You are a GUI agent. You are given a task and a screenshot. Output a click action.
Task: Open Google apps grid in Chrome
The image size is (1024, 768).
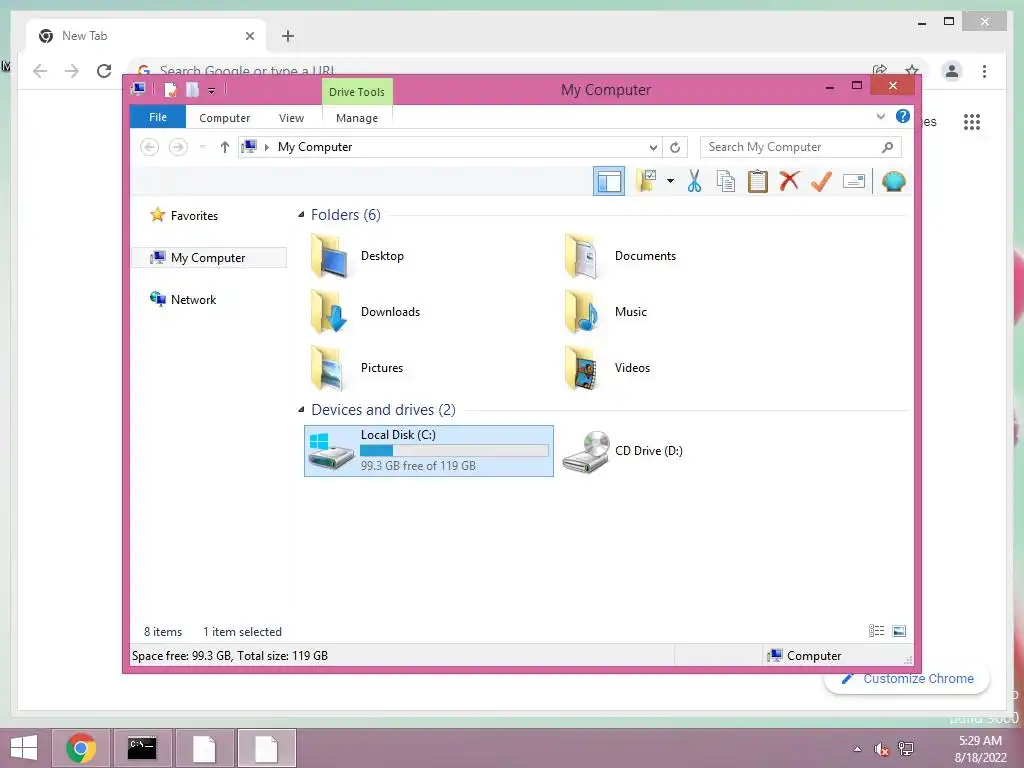click(972, 121)
